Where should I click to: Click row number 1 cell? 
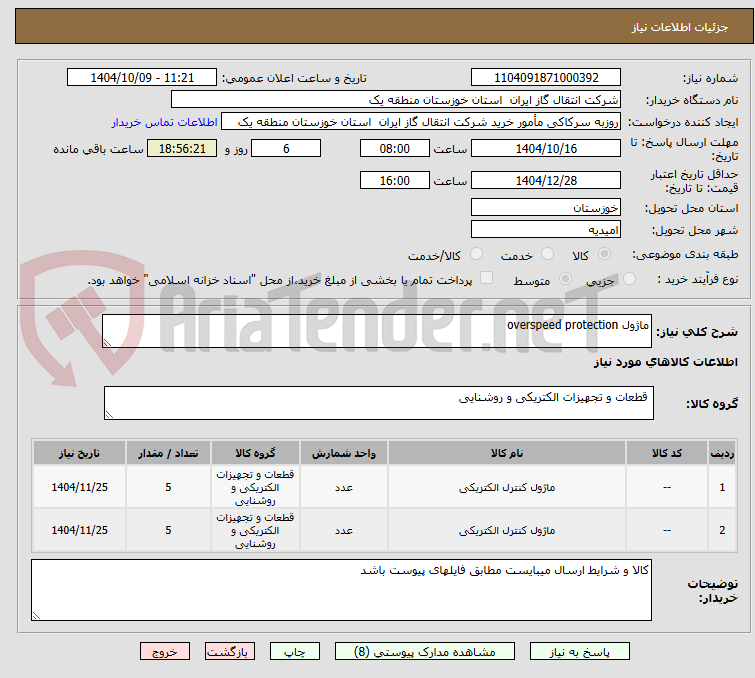(x=722, y=487)
